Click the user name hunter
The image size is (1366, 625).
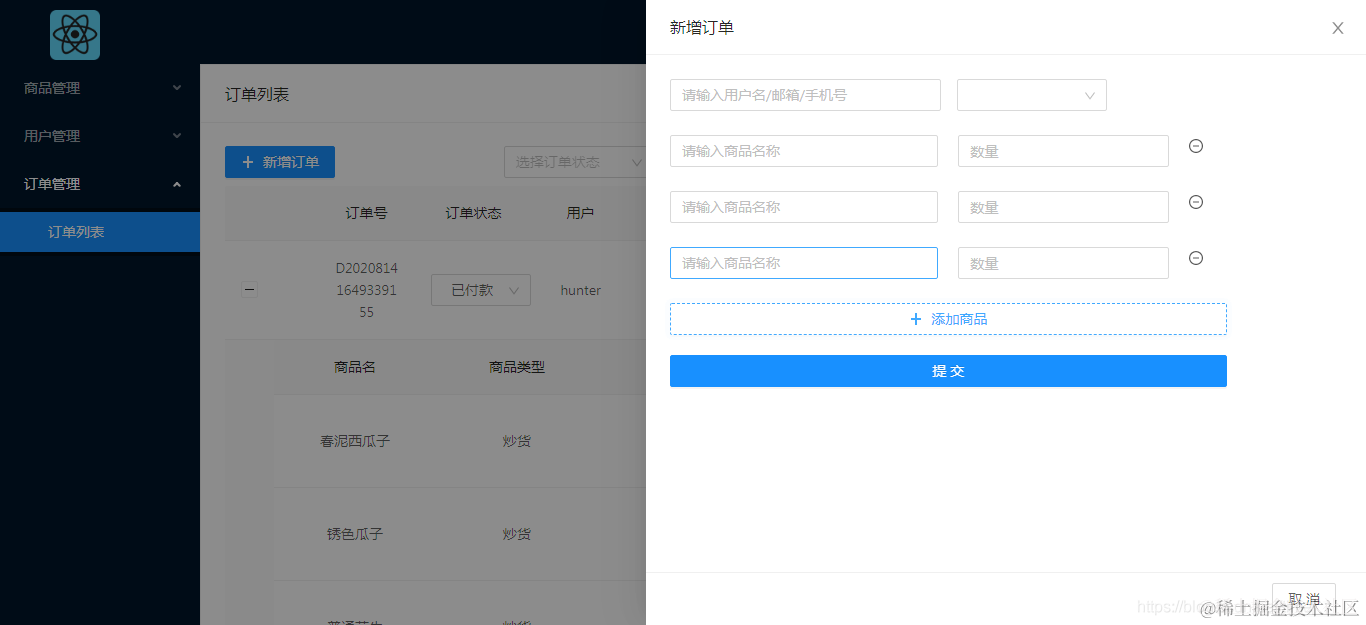point(581,290)
